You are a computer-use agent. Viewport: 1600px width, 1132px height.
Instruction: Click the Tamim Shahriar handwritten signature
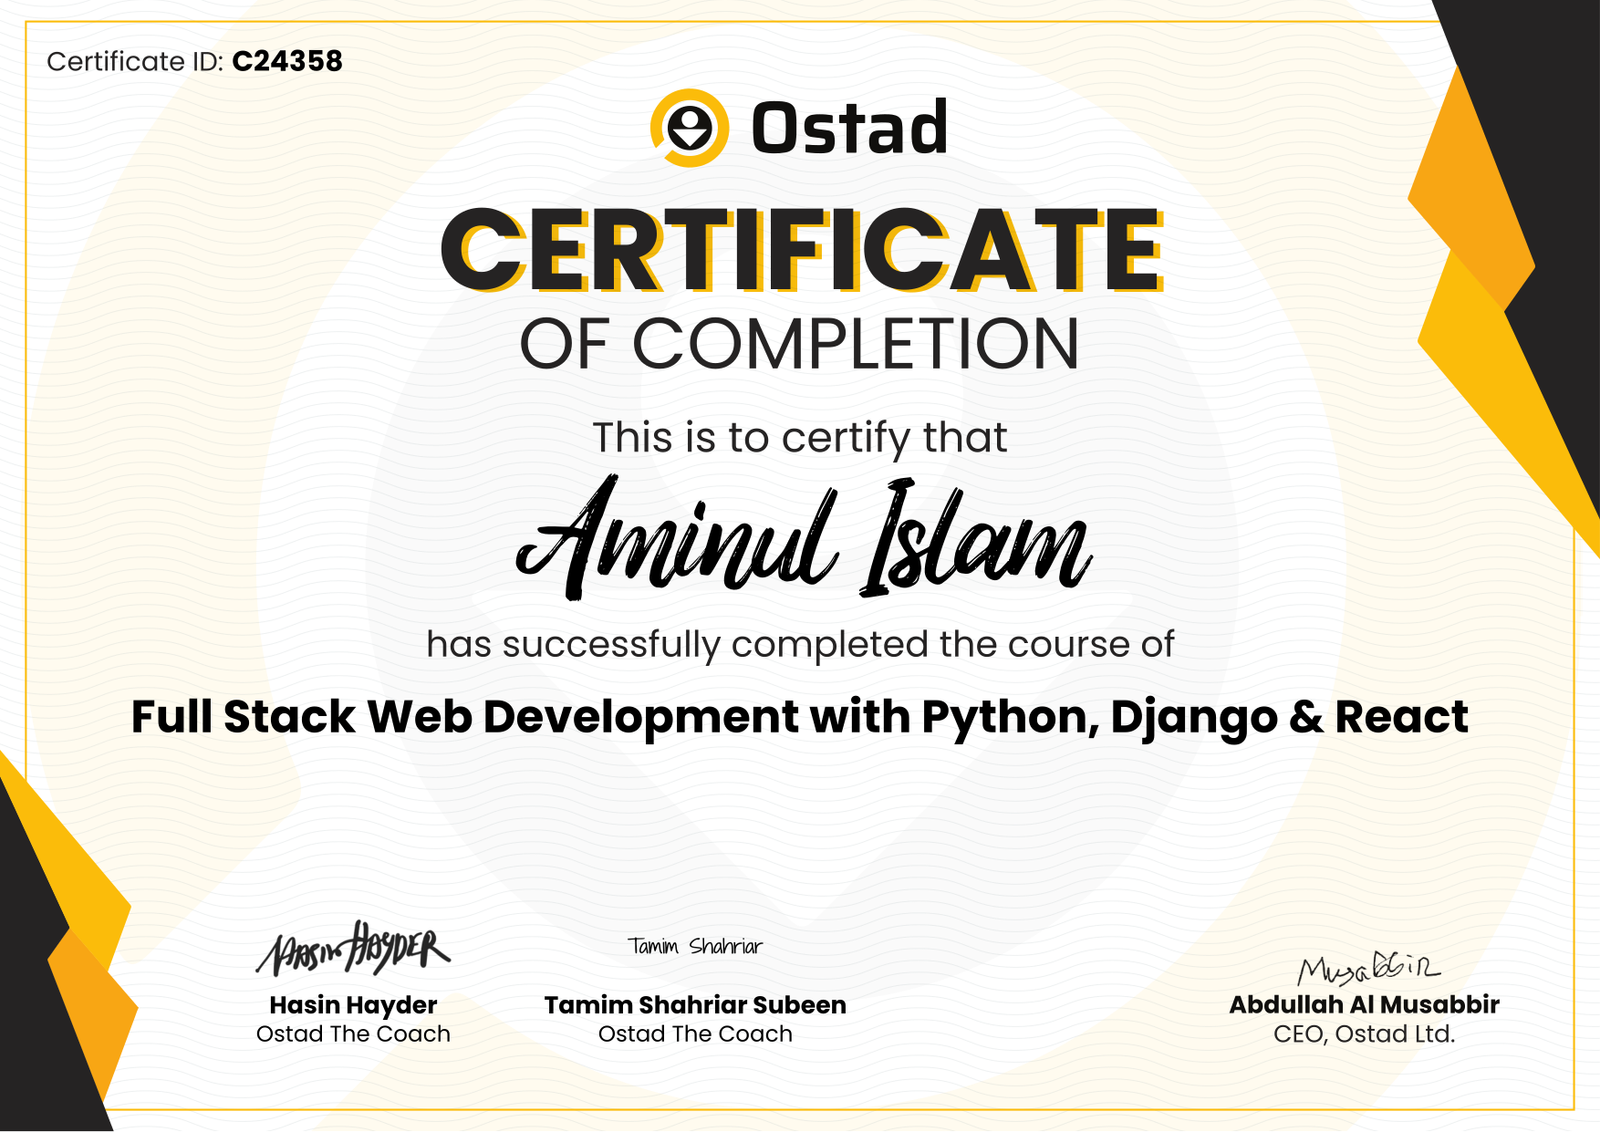tap(695, 946)
